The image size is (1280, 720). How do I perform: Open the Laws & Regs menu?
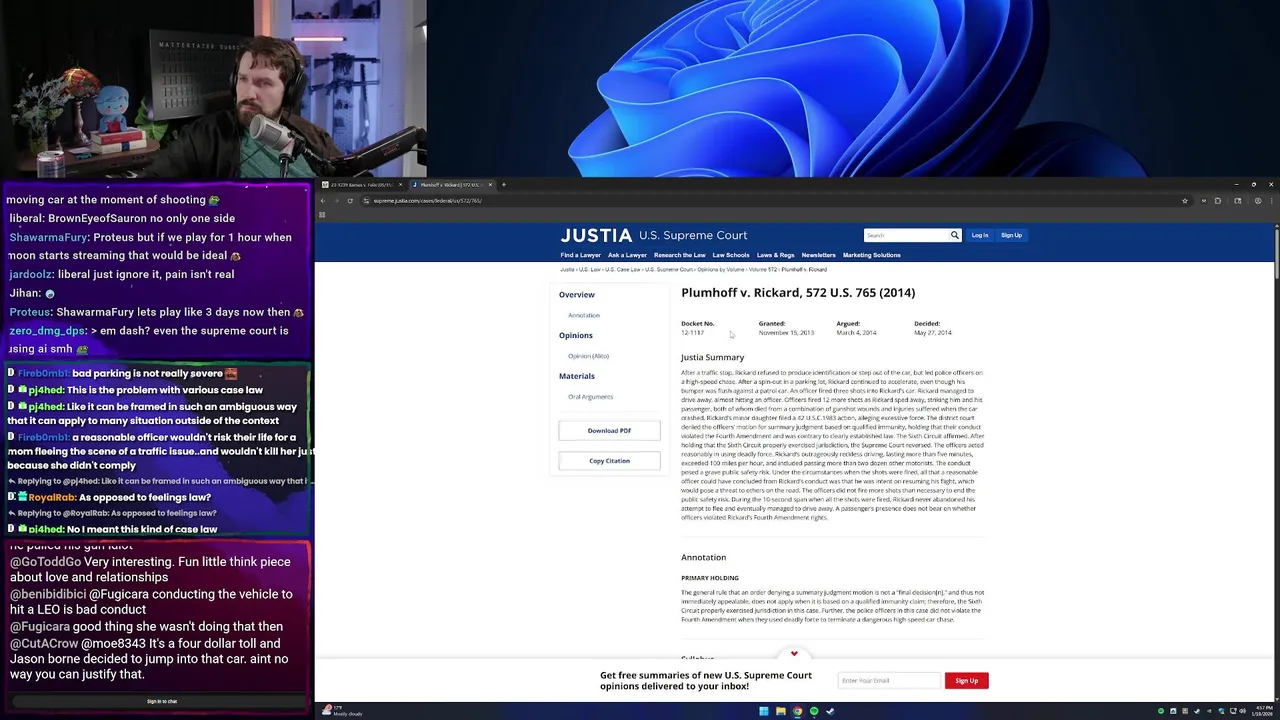click(x=775, y=255)
